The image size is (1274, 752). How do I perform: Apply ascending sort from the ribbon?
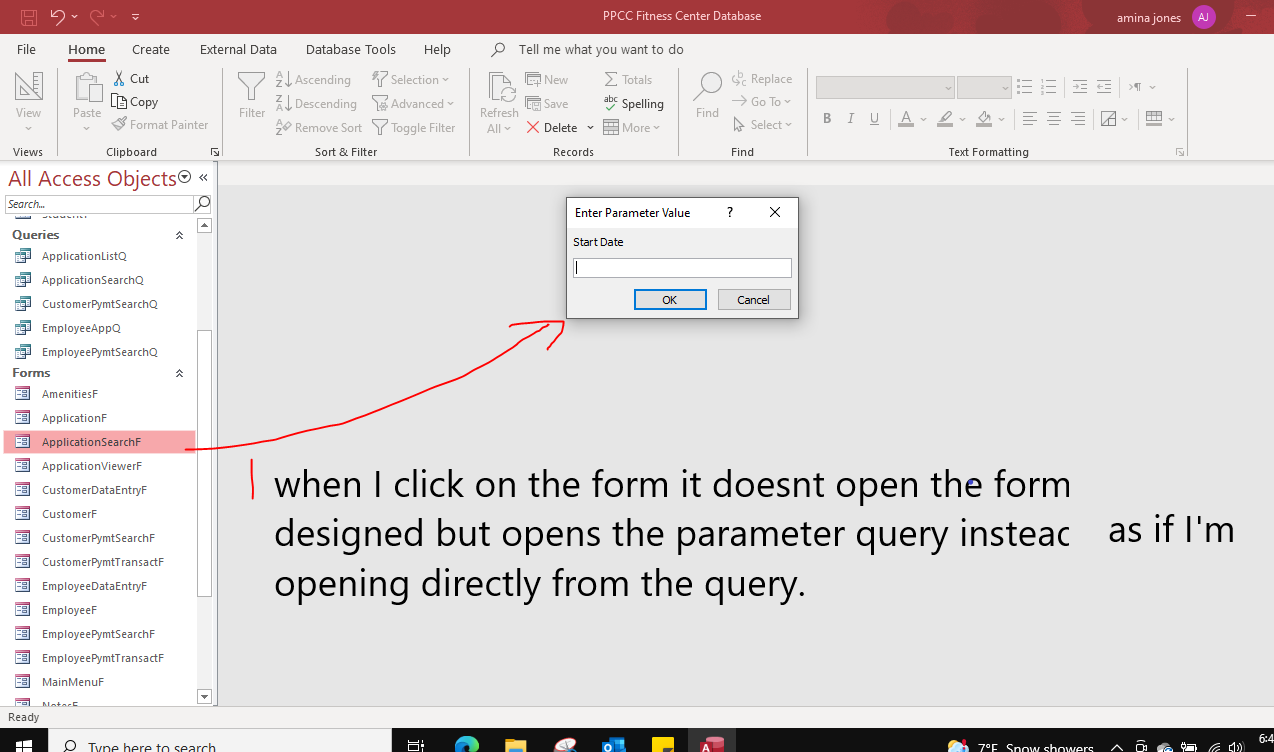[x=313, y=79]
